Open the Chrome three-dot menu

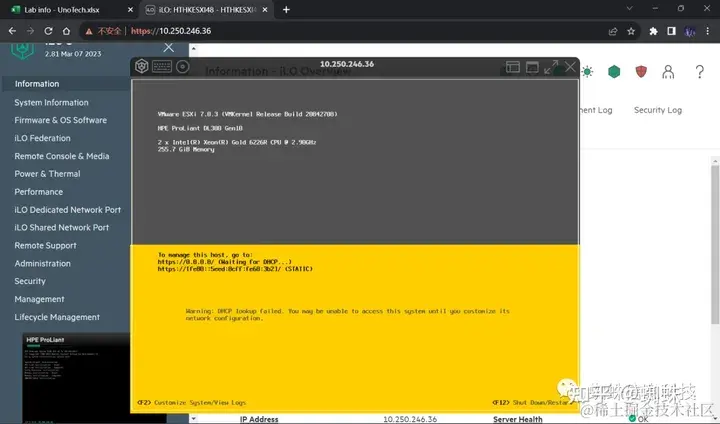pos(708,31)
